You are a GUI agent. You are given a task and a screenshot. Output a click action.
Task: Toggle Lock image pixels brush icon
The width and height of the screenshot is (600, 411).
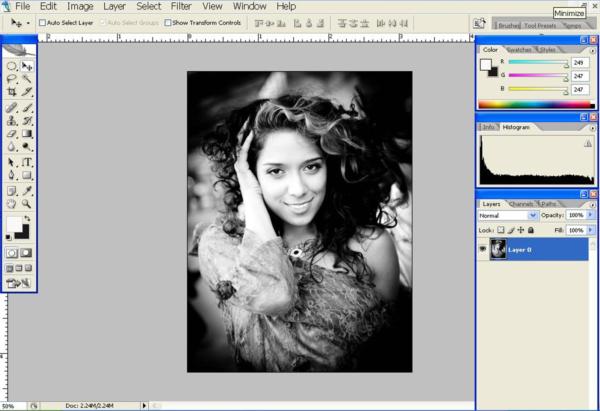pyautogui.click(x=511, y=230)
